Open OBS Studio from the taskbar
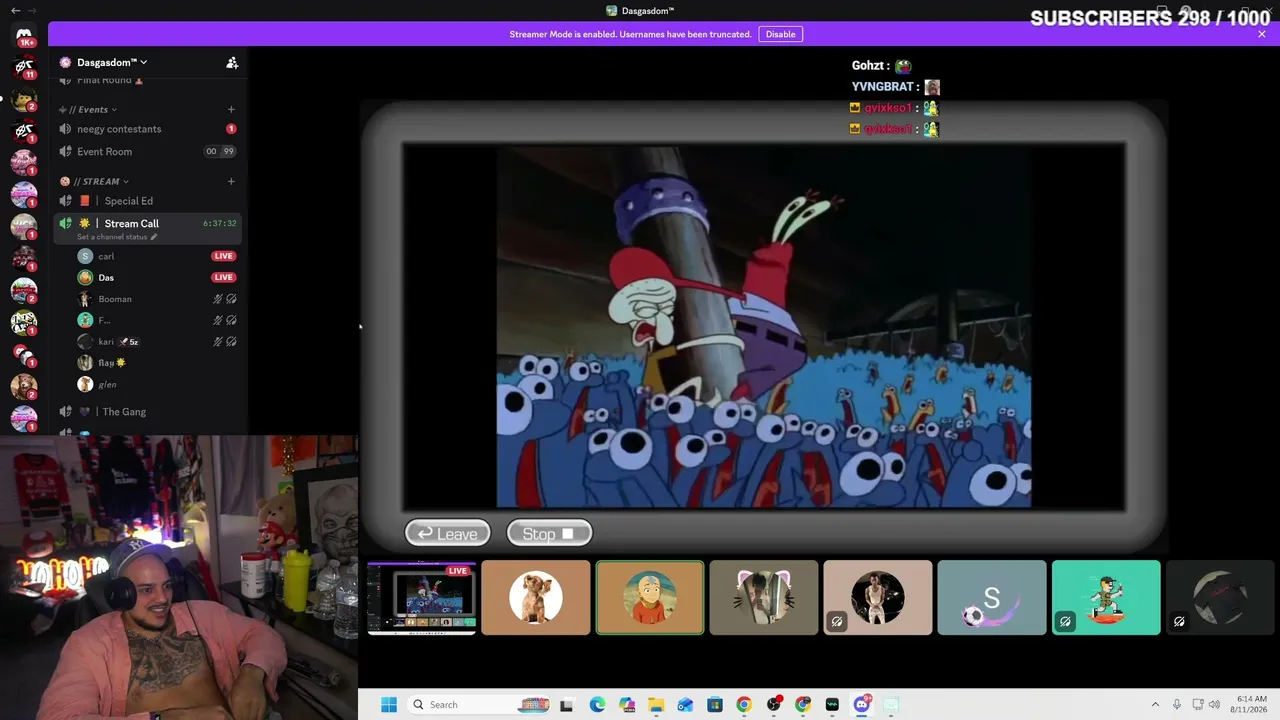 [773, 705]
